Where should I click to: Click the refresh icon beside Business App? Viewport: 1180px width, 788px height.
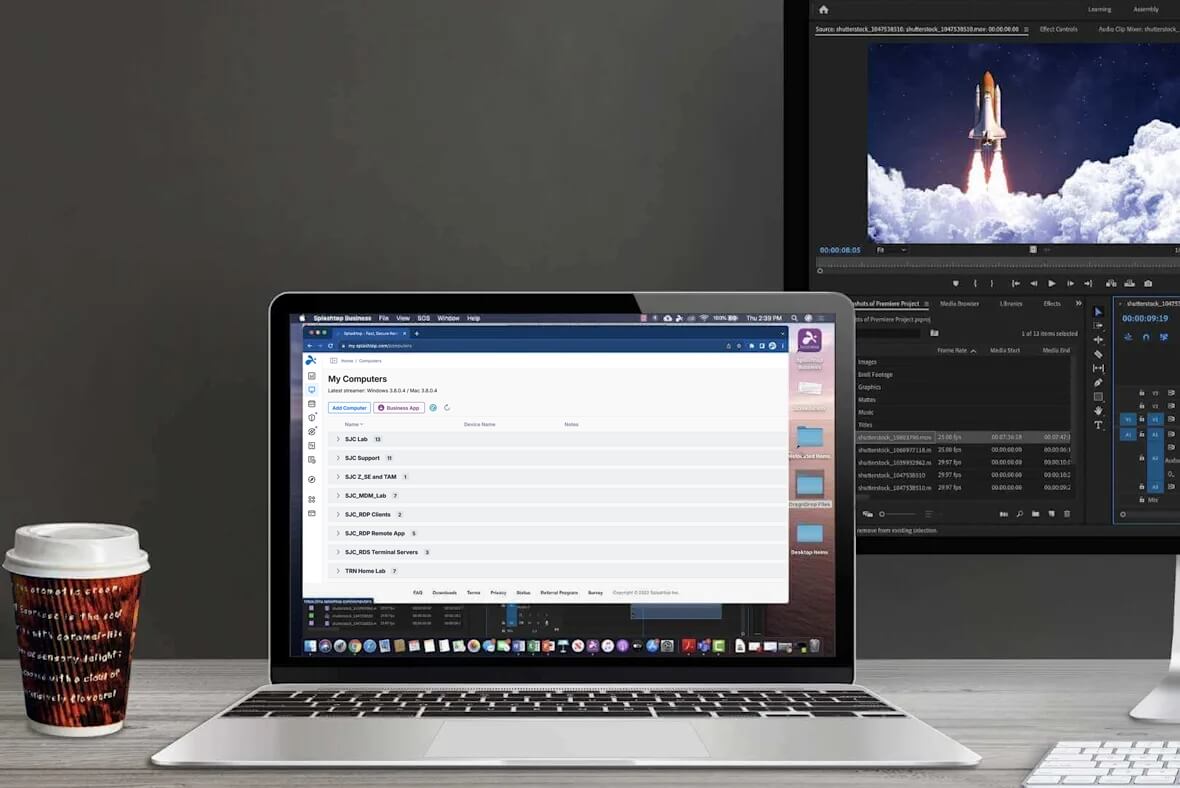coord(447,408)
